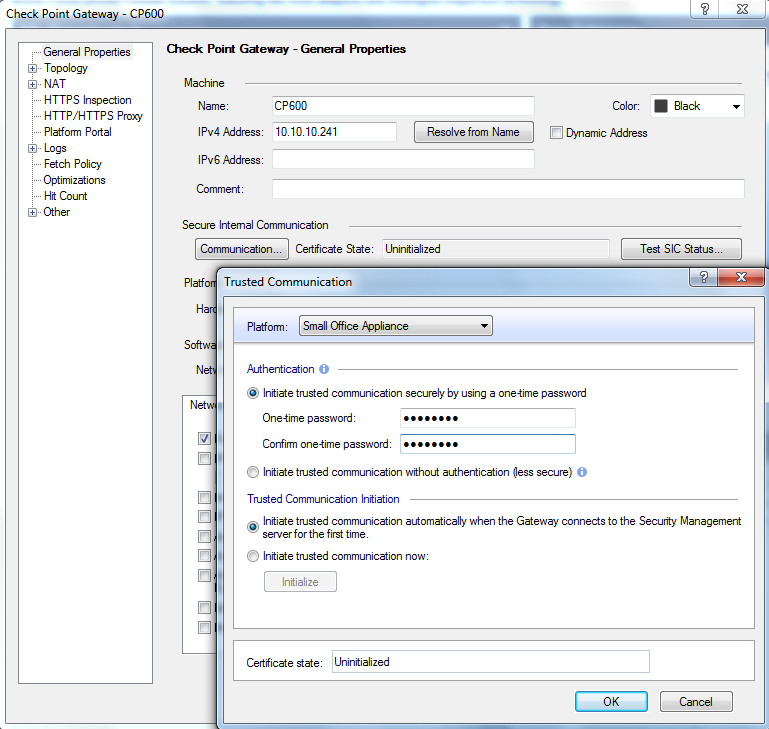Select initiate without authentication radio
The image size is (769, 729).
253,472
